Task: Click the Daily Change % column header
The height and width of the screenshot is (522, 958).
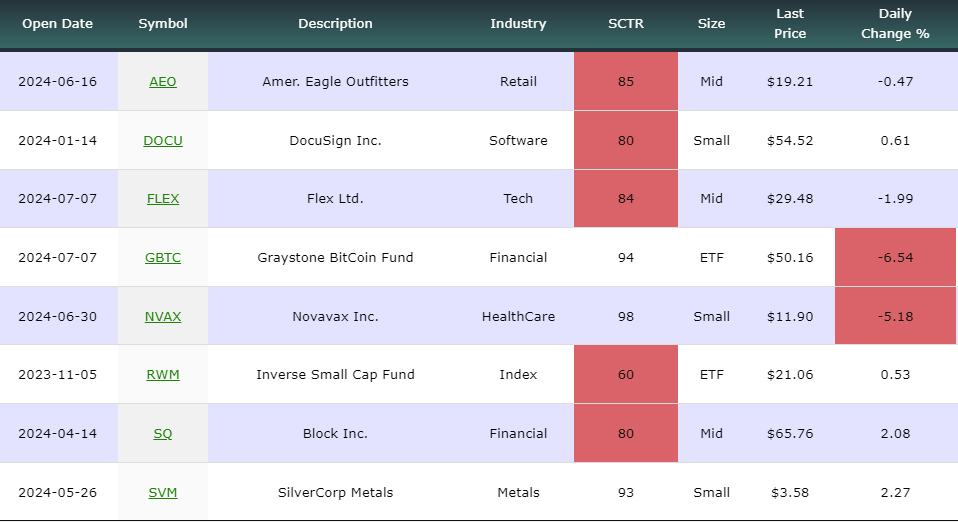Action: [895, 23]
